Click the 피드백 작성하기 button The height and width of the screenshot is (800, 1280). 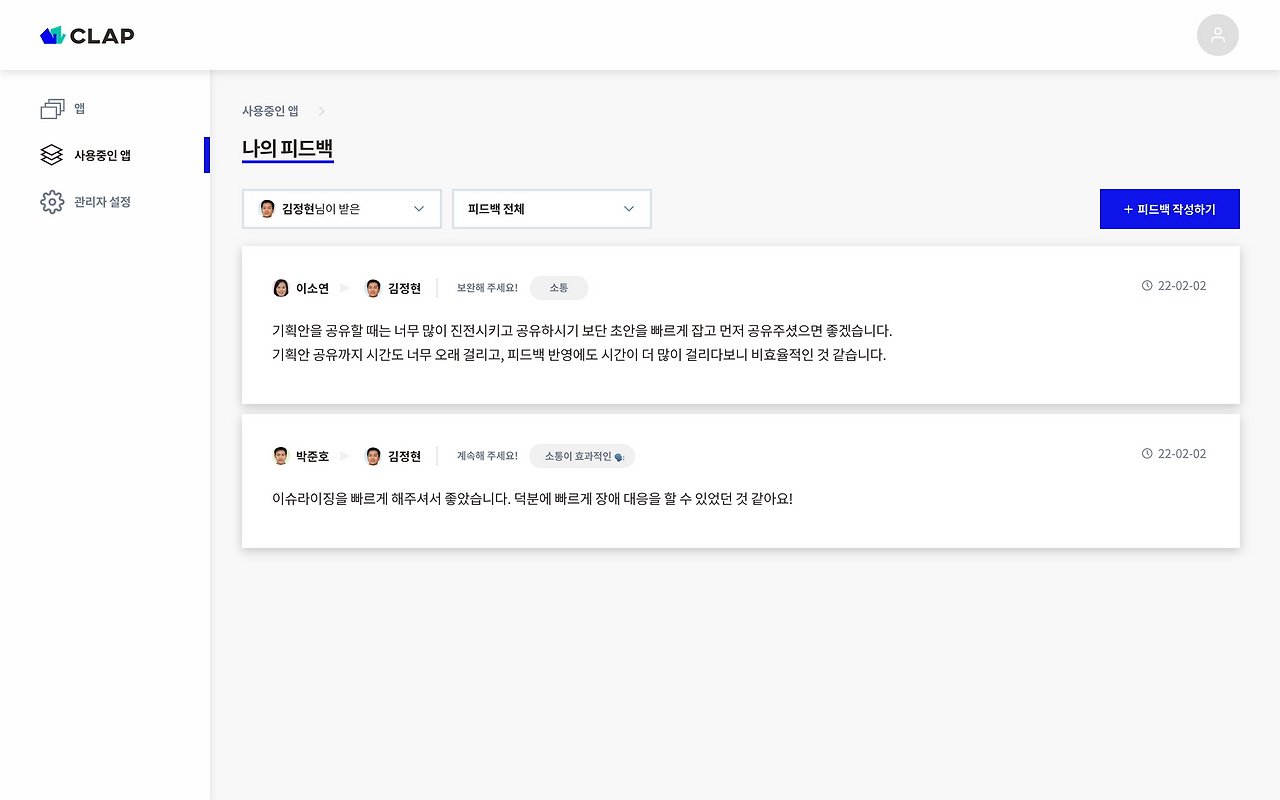[x=1170, y=208]
